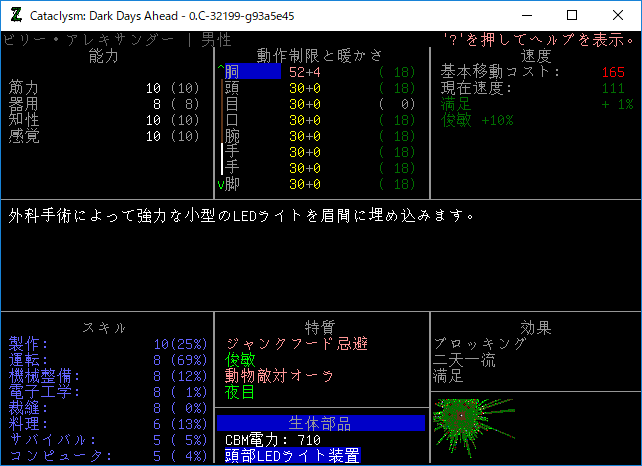
Task: Click the down caret beside the 脚 row
Action: pos(221,184)
